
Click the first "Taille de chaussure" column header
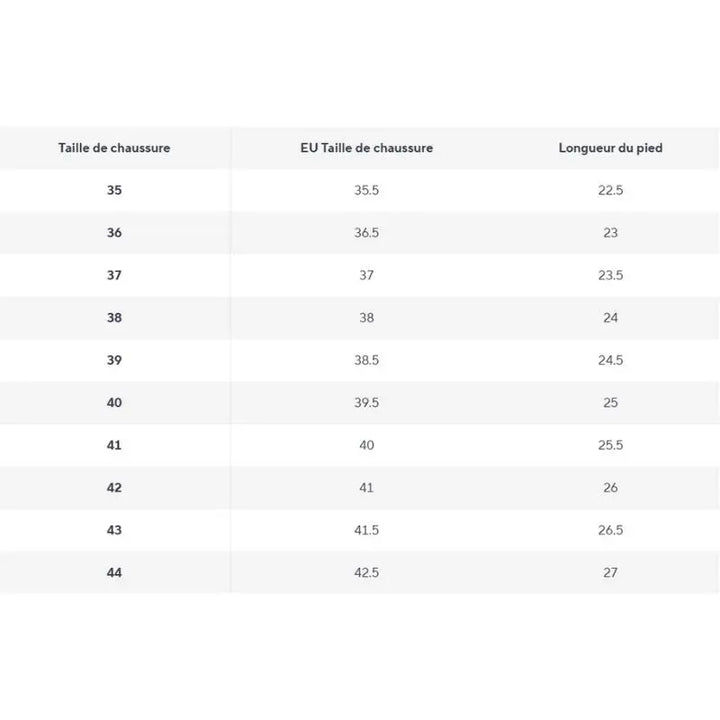pos(114,148)
